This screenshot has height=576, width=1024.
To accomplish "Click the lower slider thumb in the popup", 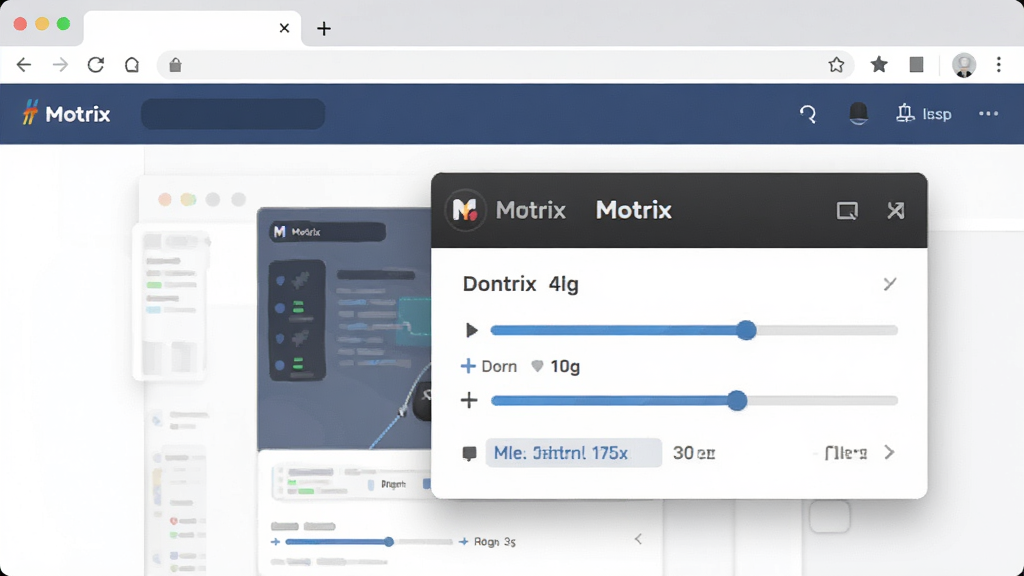I will click(x=737, y=400).
